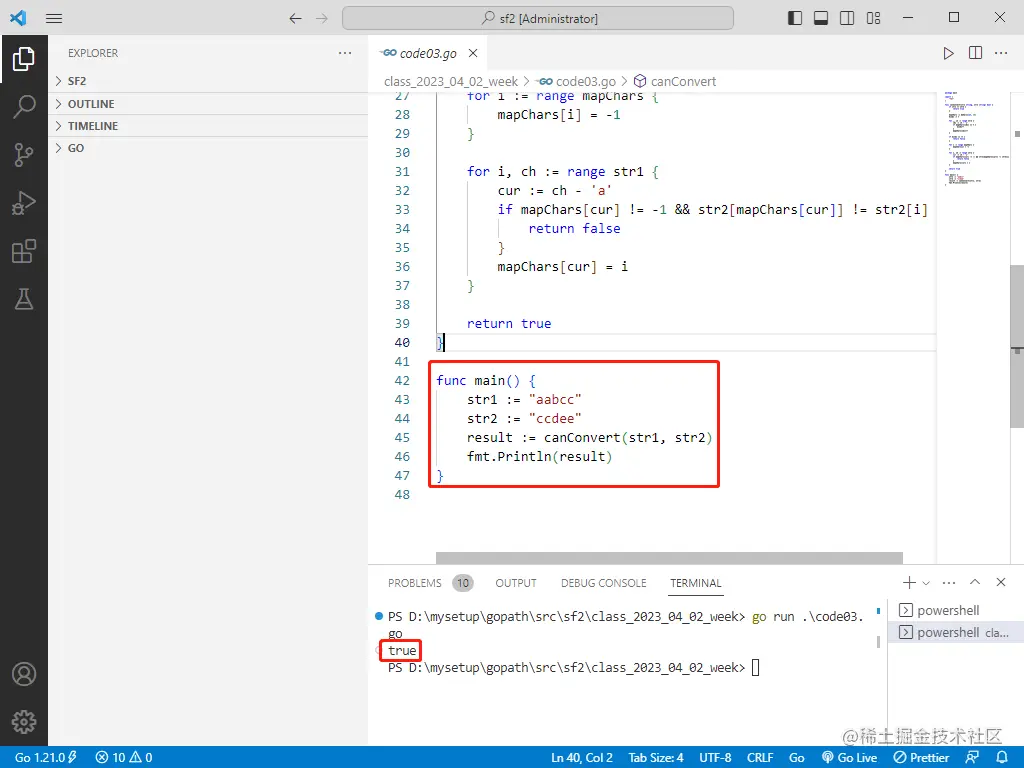Viewport: 1024px width, 768px height.
Task: Open editor More Actions ellipsis
Action: click(1001, 53)
